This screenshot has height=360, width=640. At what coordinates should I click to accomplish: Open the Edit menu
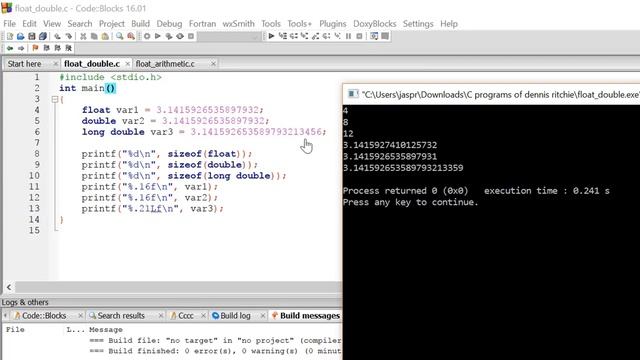[29, 24]
